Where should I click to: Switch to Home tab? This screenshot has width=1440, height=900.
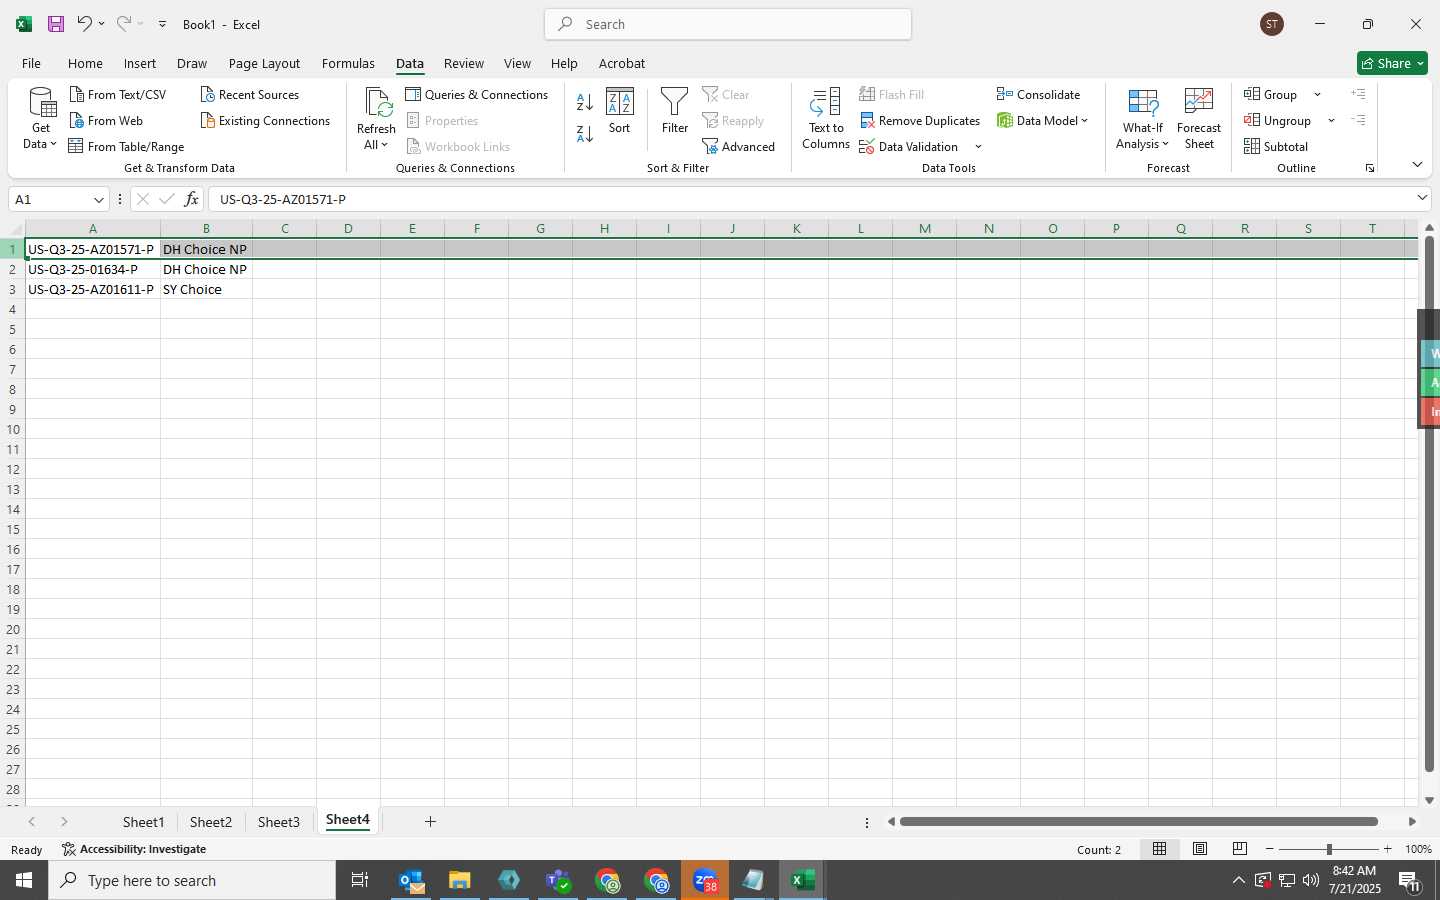(85, 63)
